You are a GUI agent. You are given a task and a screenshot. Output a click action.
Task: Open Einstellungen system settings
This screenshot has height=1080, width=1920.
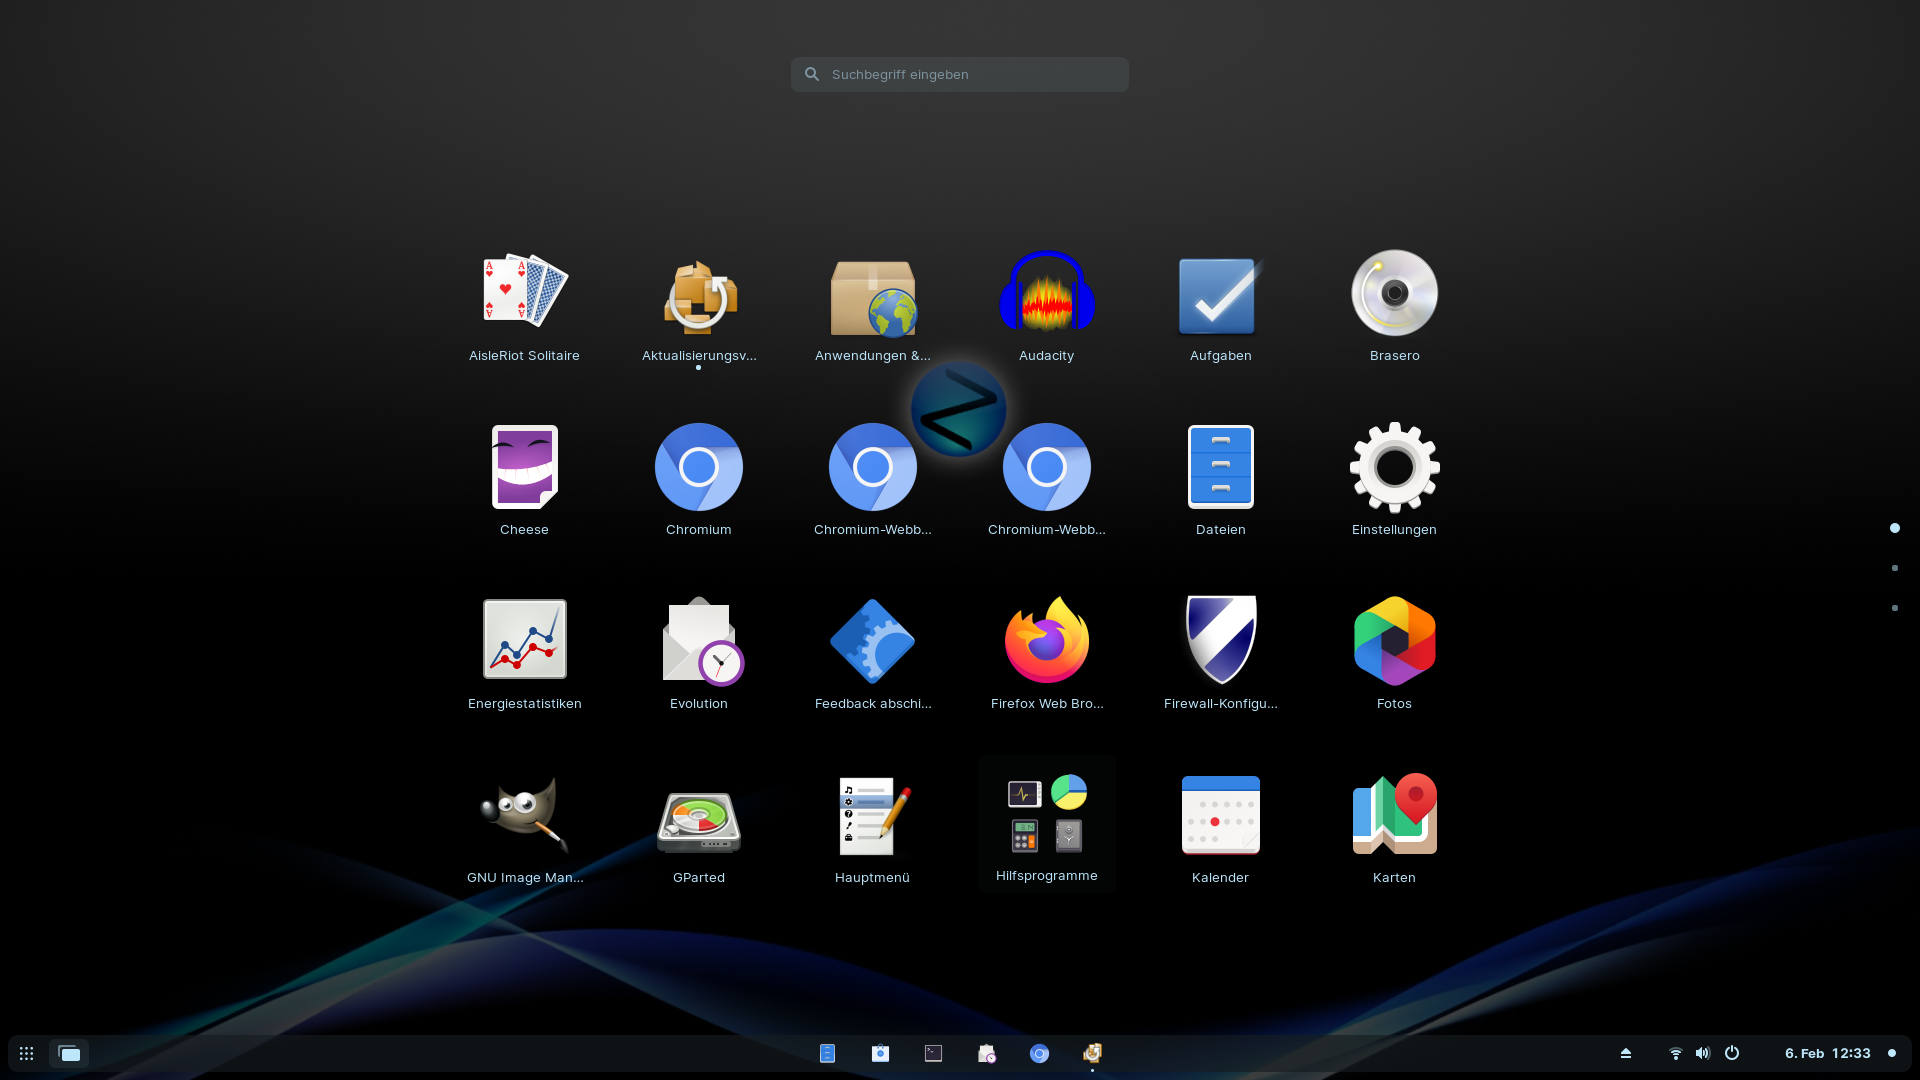click(1394, 467)
